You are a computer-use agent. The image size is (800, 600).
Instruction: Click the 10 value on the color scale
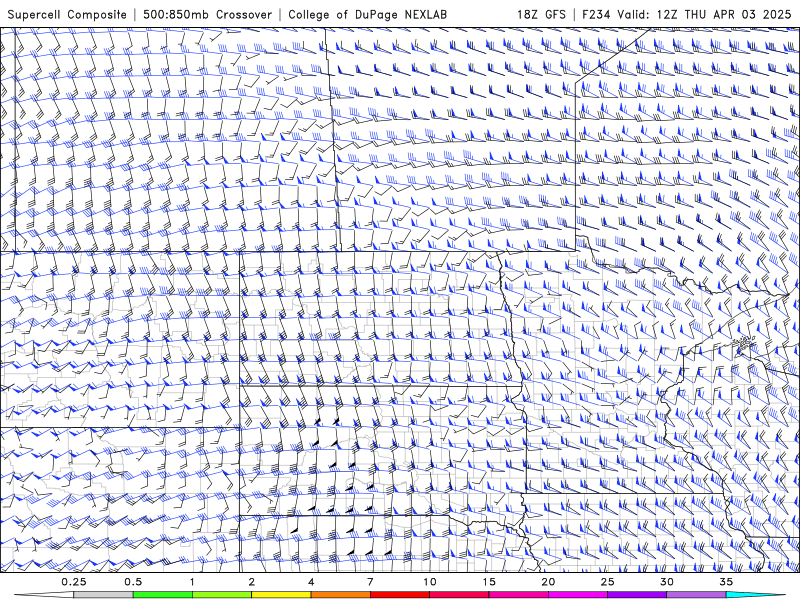click(x=430, y=582)
